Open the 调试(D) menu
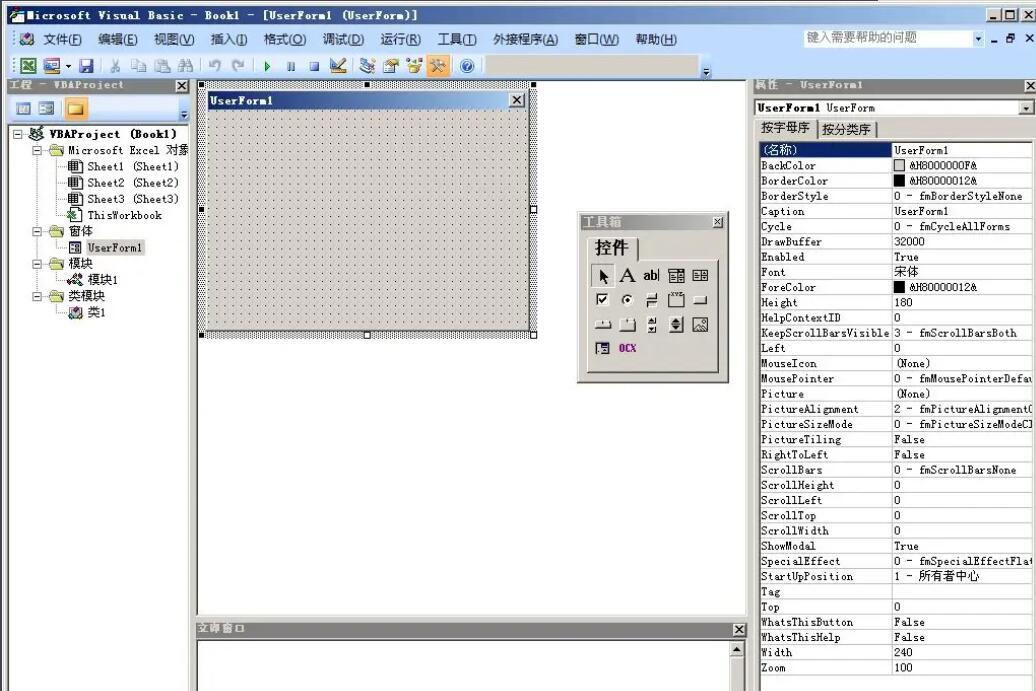1036x691 pixels. click(343, 40)
